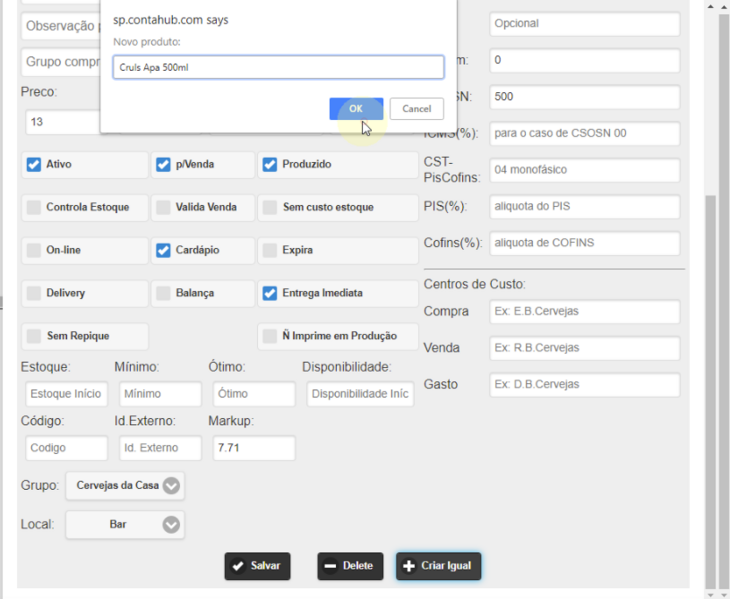This screenshot has height=599, width=730.
Task: Click the minus icon on Delete
Action: (330, 566)
